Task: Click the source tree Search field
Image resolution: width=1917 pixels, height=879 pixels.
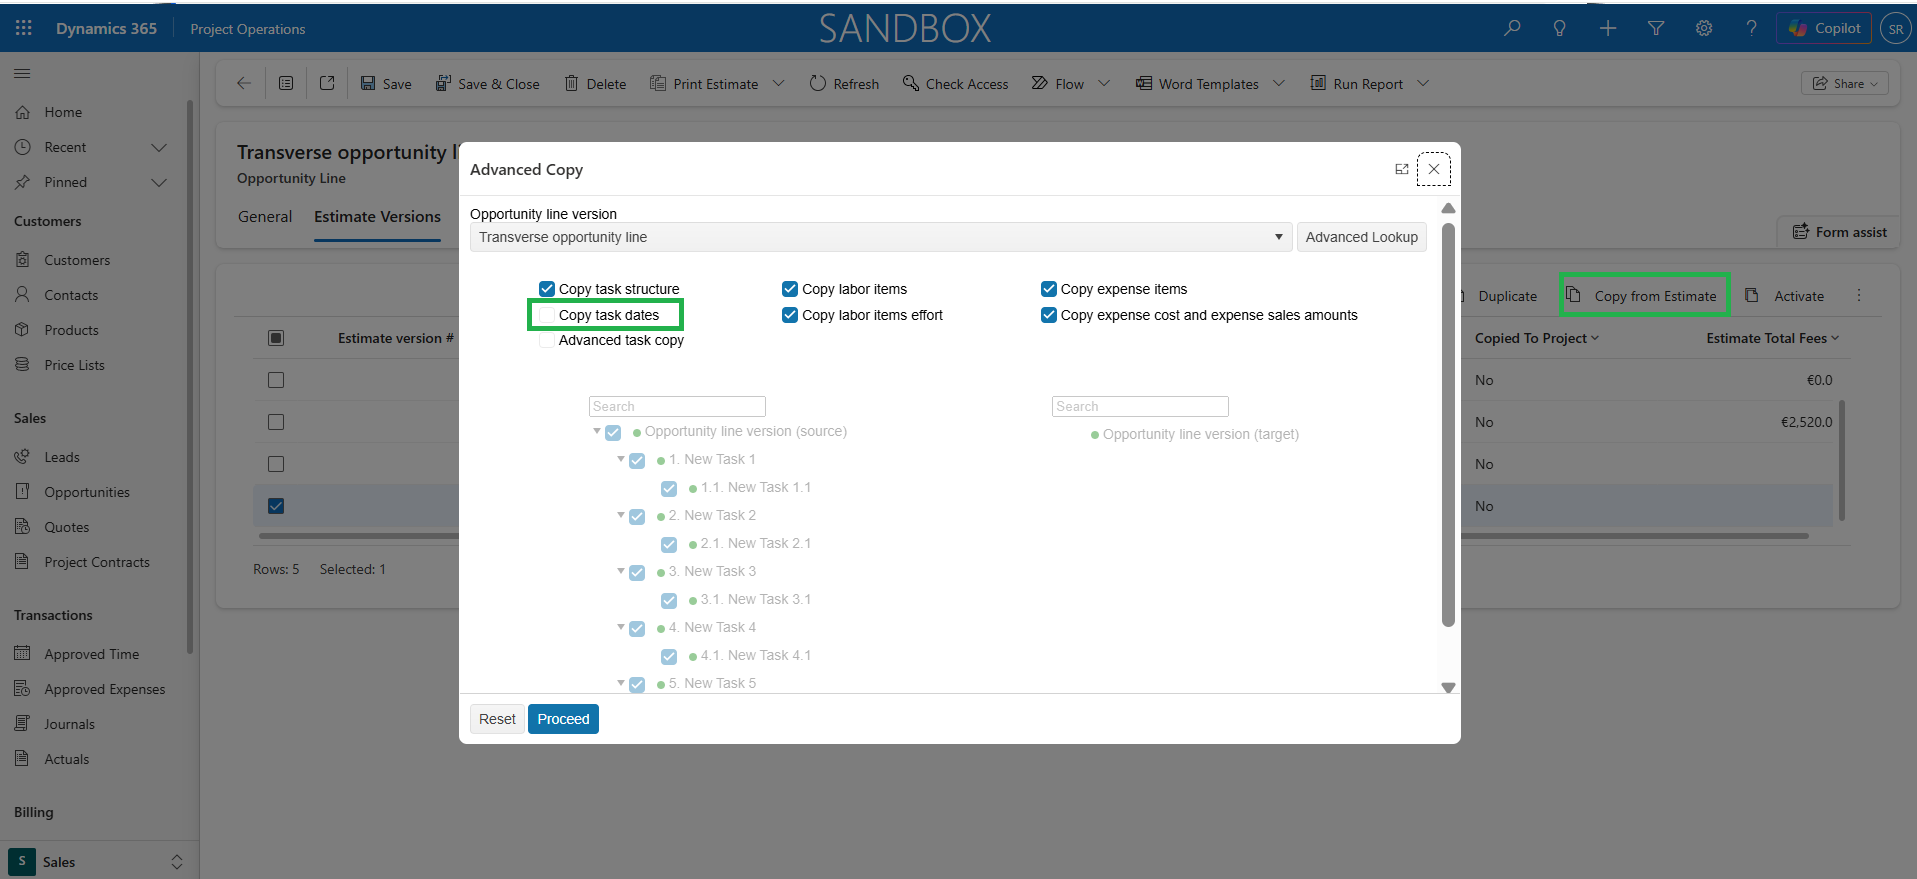Action: [x=677, y=406]
